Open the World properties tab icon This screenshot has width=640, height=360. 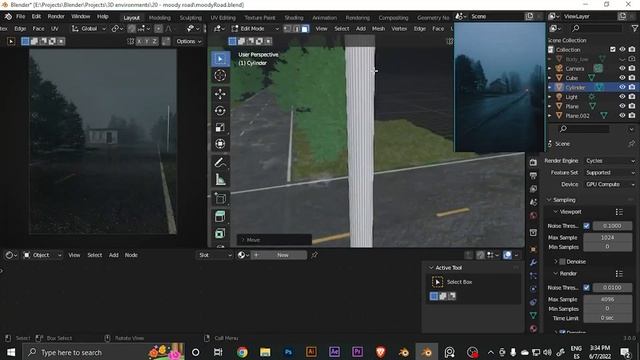pyautogui.click(x=533, y=216)
